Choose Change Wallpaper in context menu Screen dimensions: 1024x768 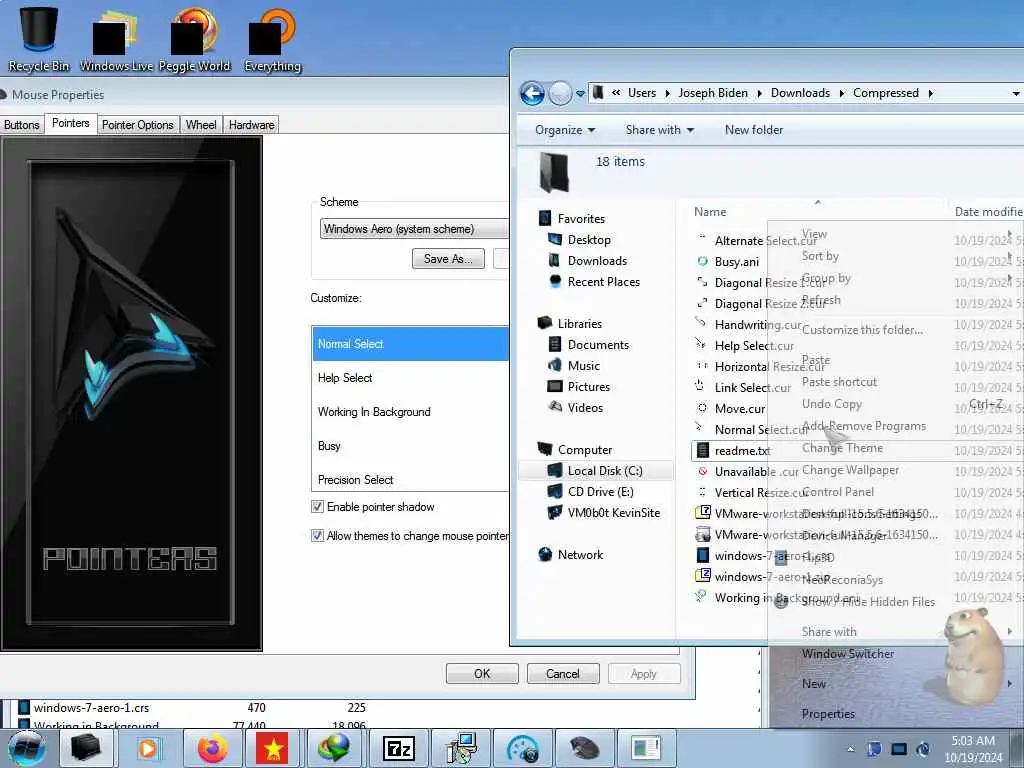coord(850,470)
